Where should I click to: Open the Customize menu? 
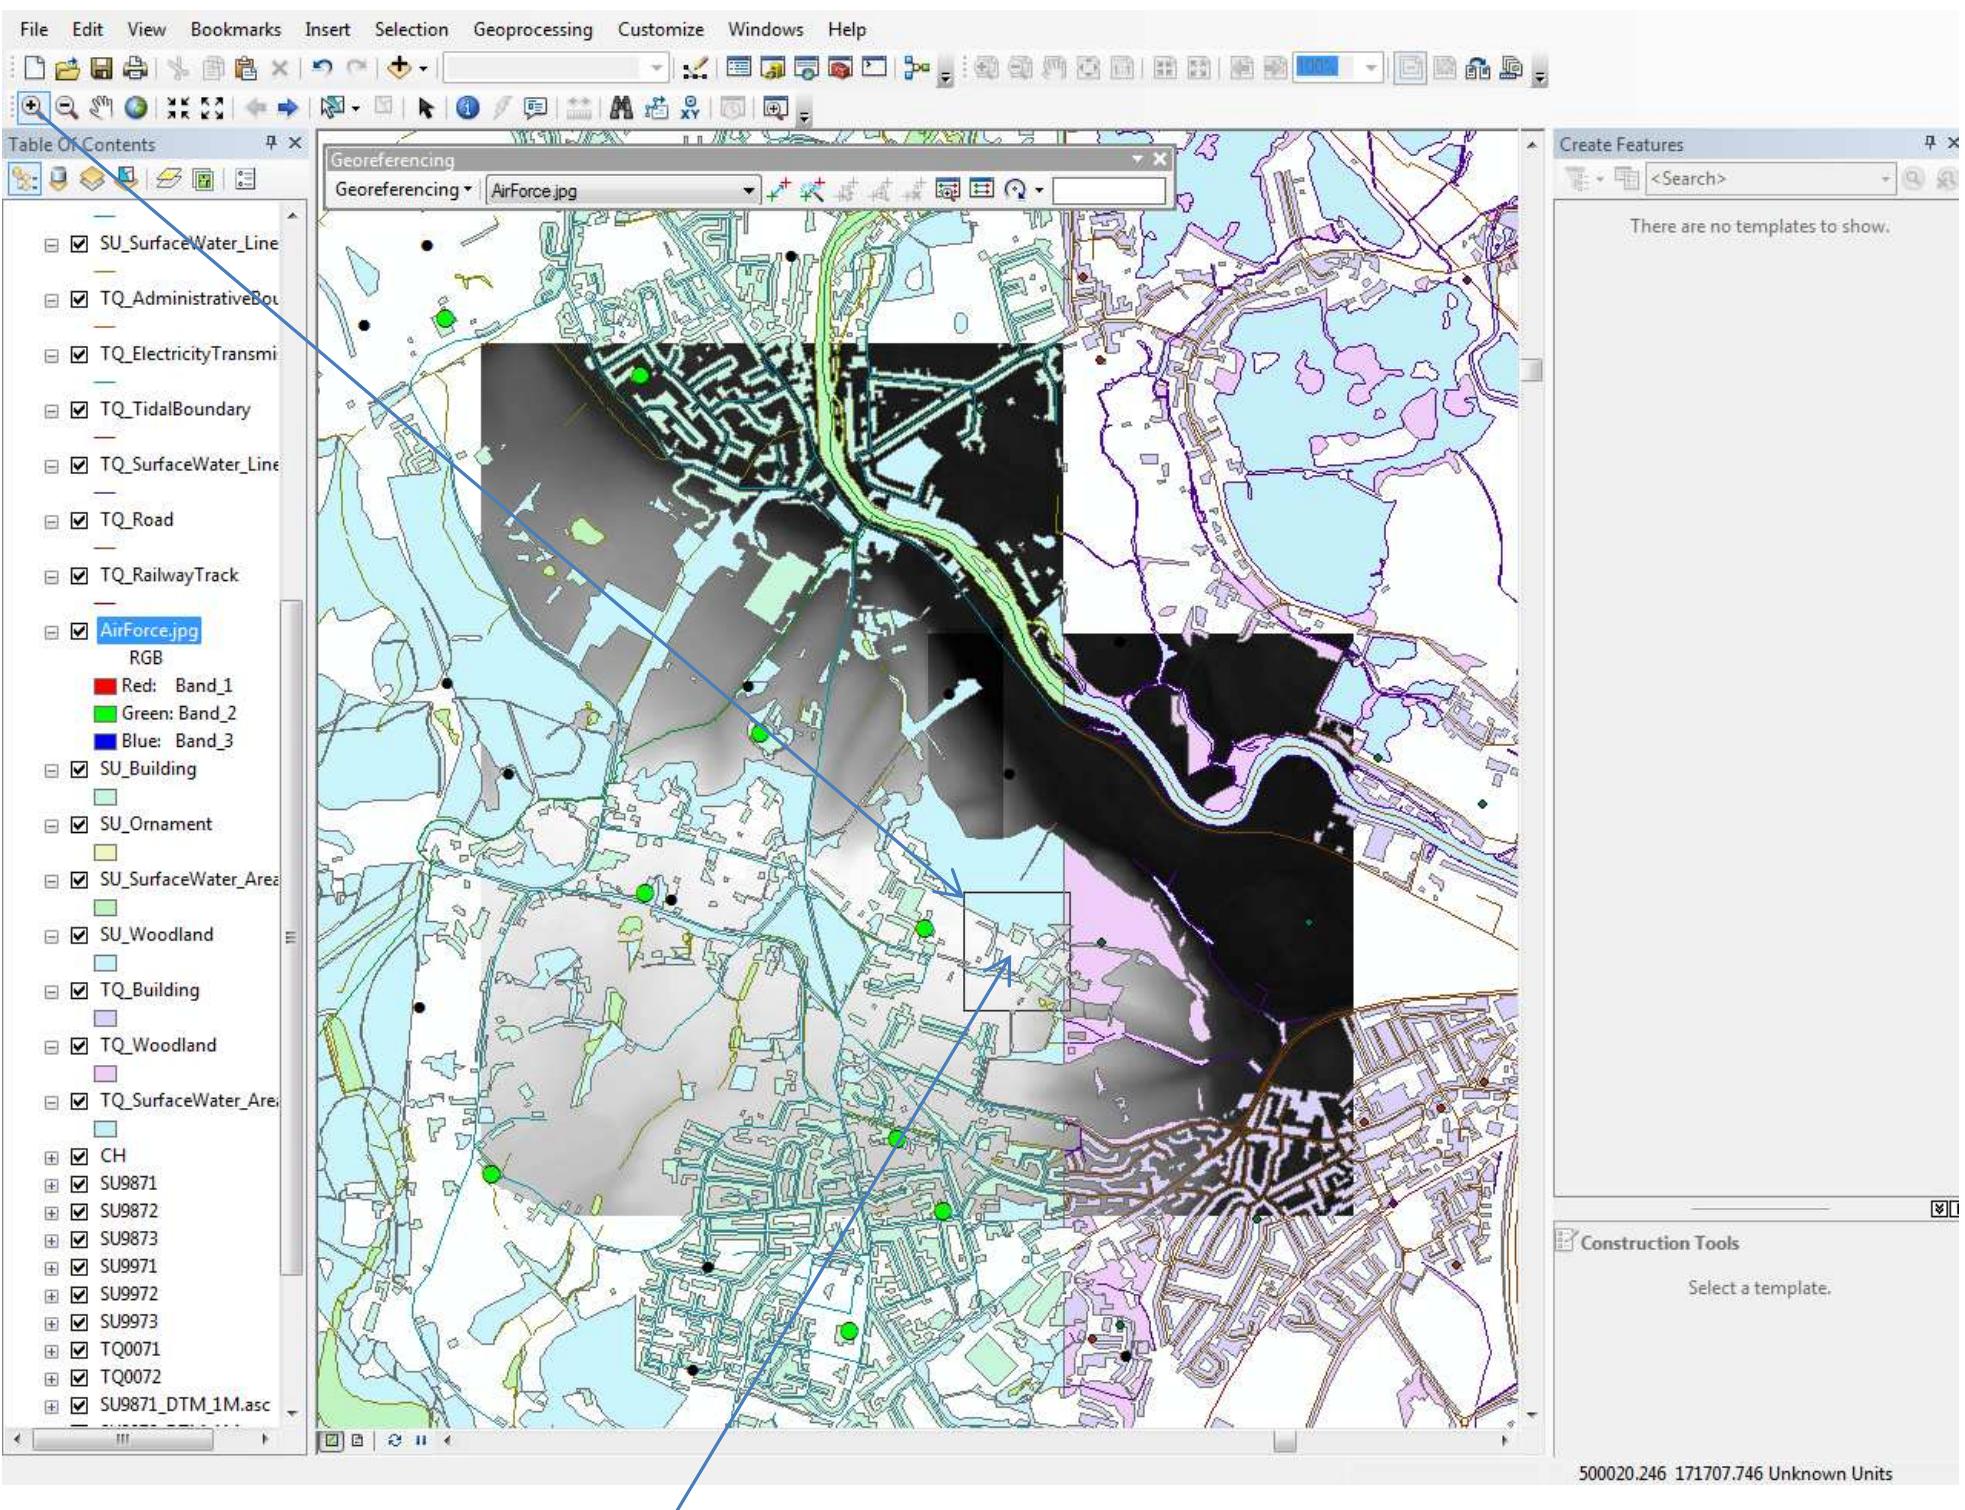(660, 29)
